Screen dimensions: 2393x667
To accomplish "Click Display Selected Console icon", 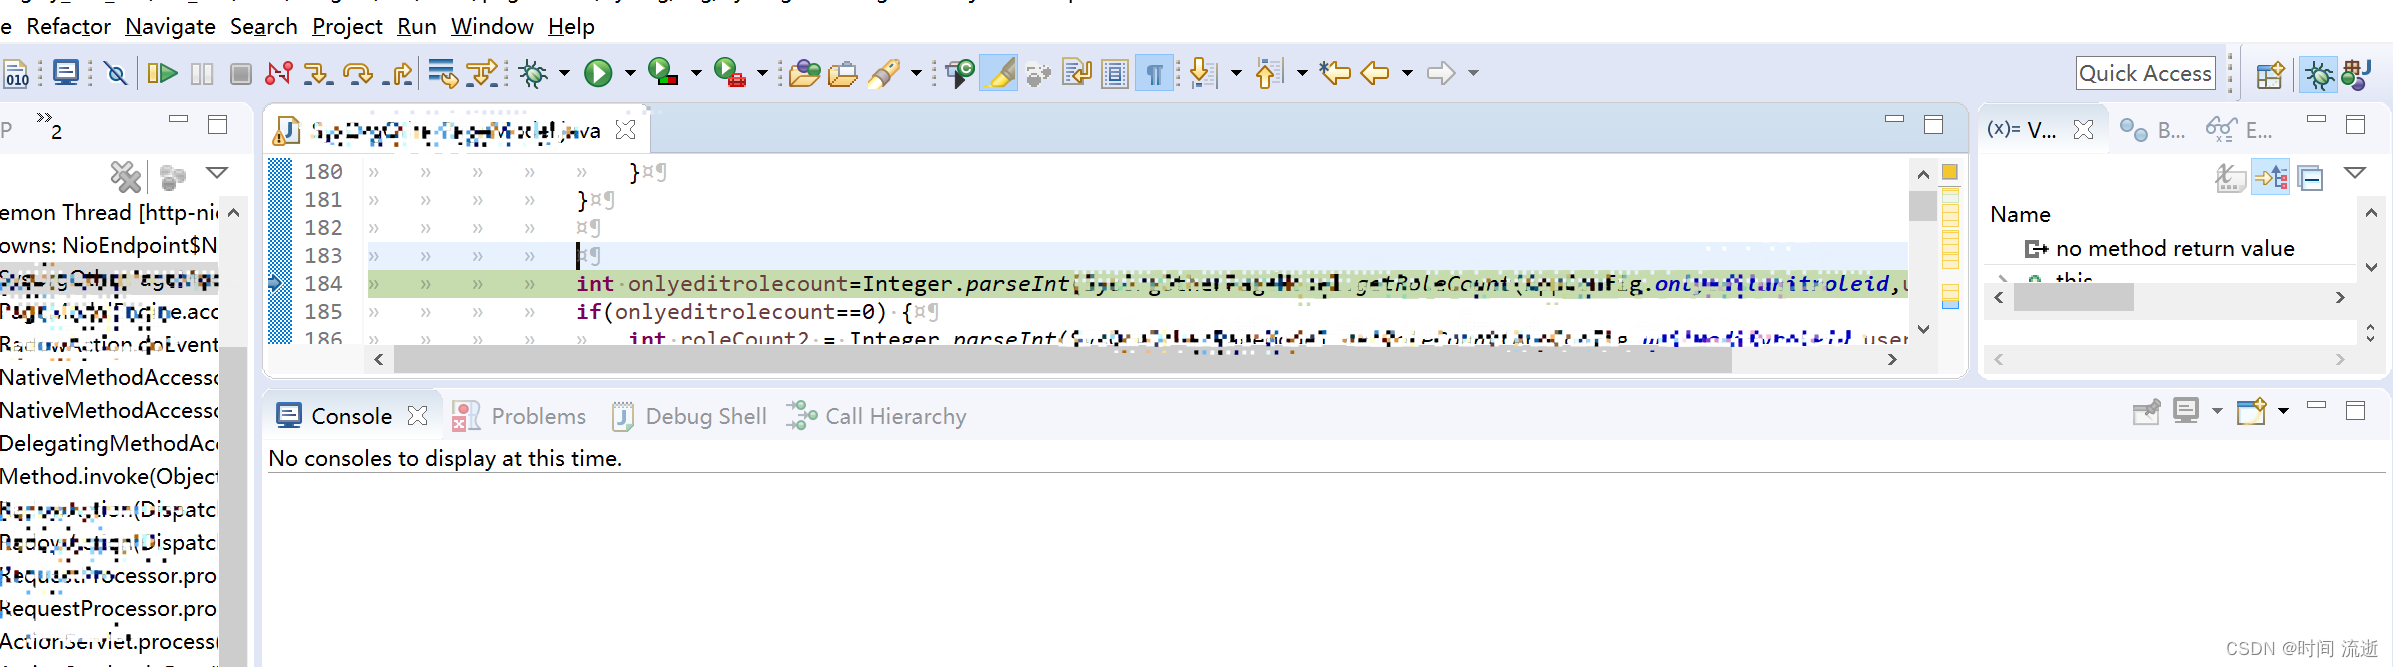I will tap(2187, 411).
